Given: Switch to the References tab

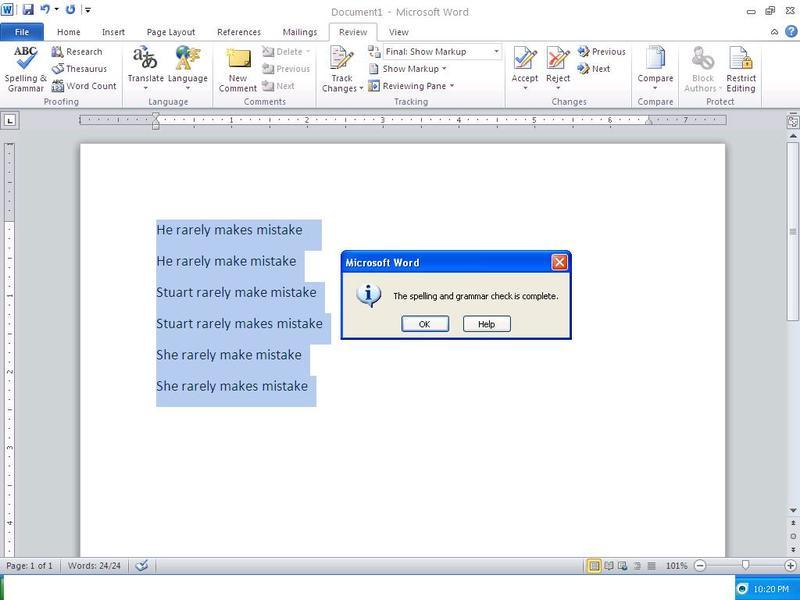Looking at the screenshot, I should click(x=239, y=32).
